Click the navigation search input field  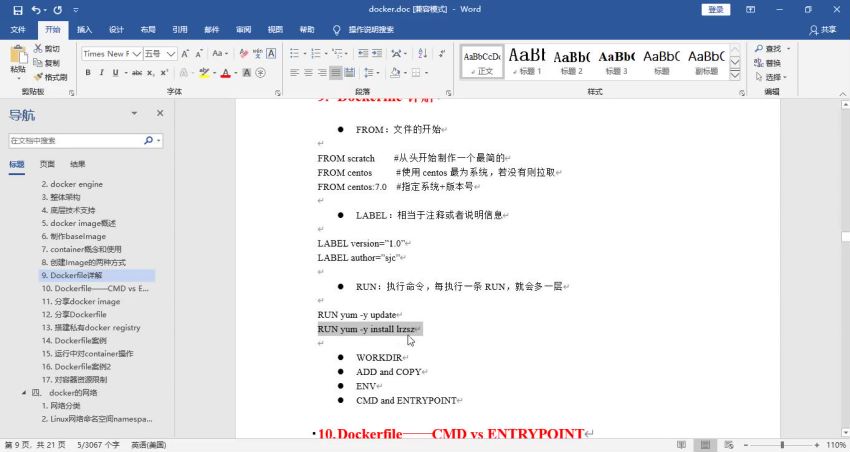pyautogui.click(x=76, y=140)
